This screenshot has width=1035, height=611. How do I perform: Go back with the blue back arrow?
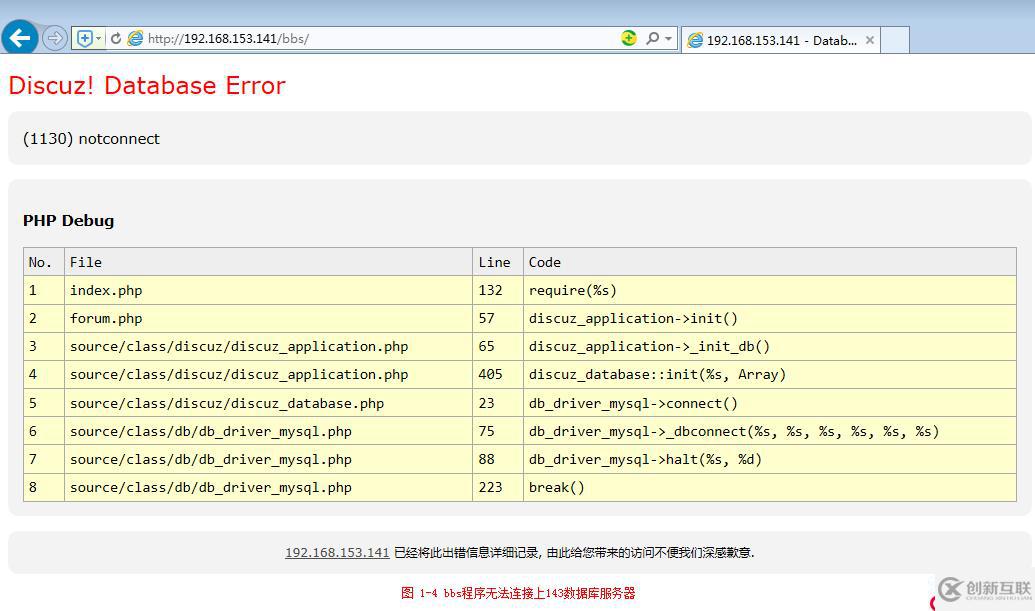tap(20, 38)
